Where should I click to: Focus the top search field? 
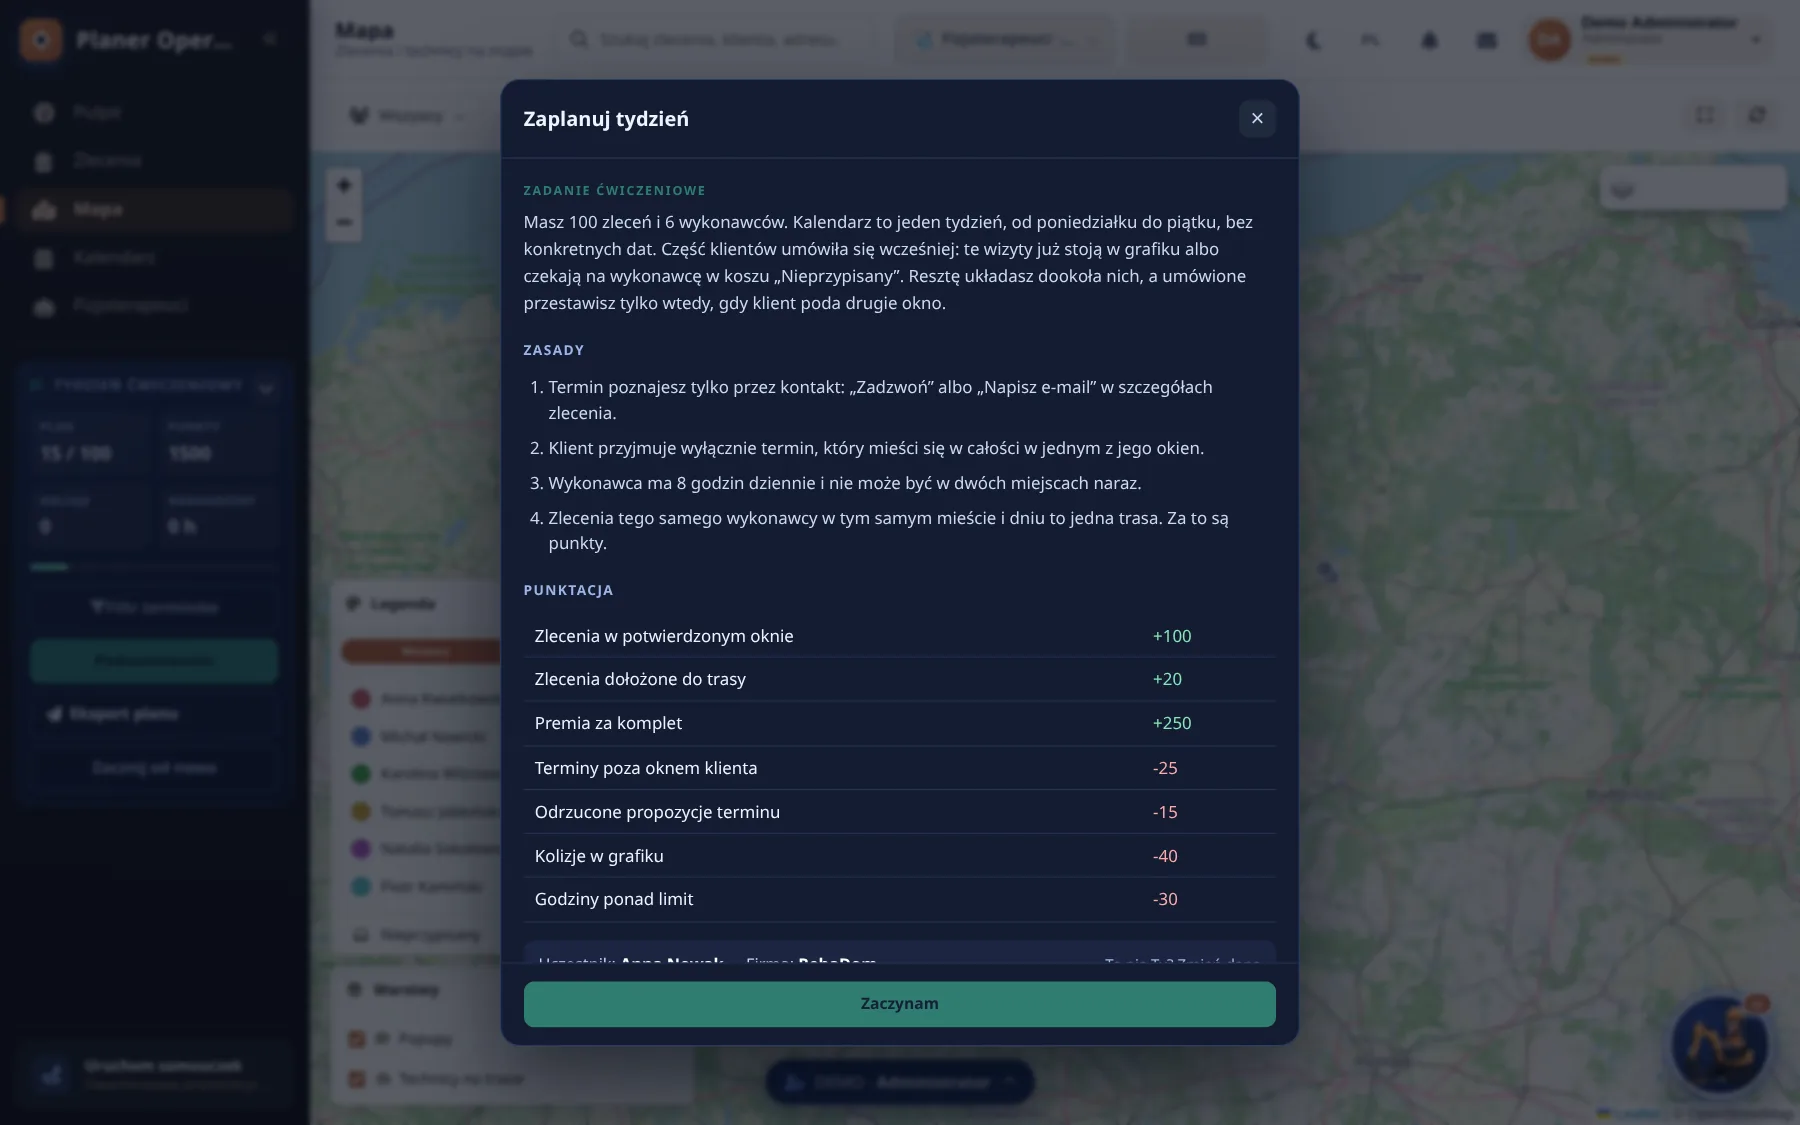718,40
